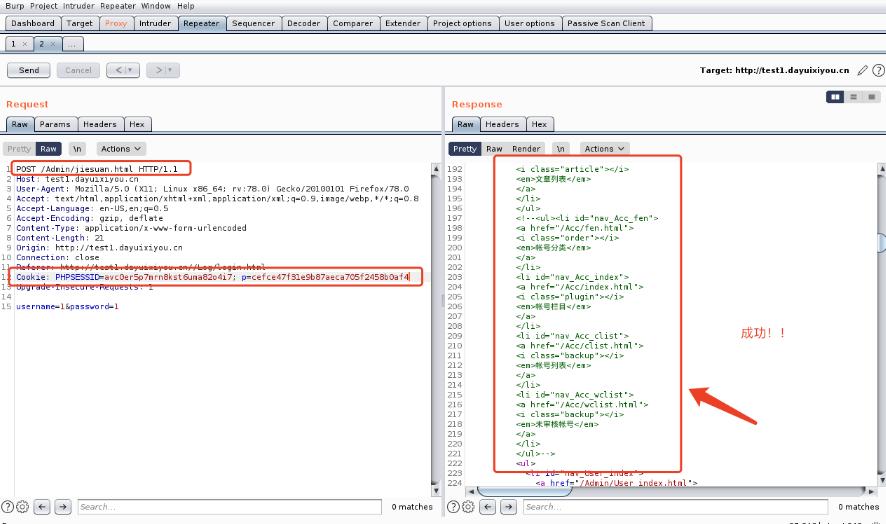Switch to the Intruder tool tab
This screenshot has height=524, width=886.
[155, 23]
